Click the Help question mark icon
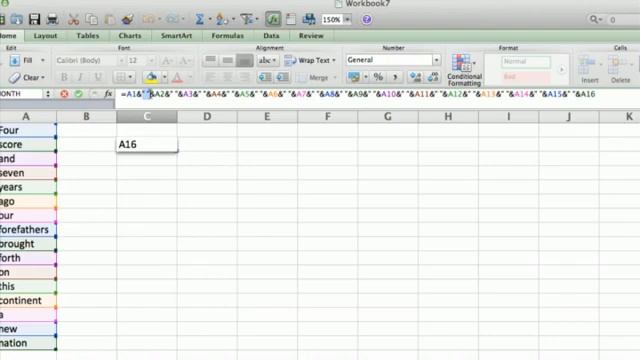The width and height of the screenshot is (640, 360). (367, 19)
